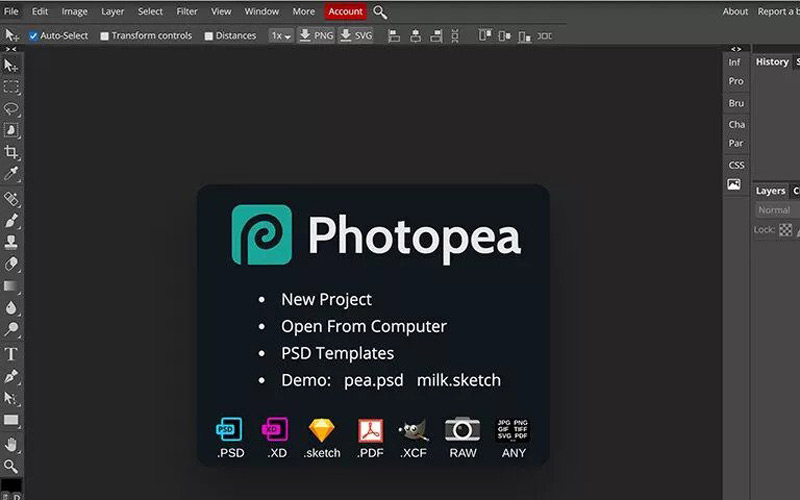Click distribute vertical spacing icon
The width and height of the screenshot is (800, 500).
point(455,36)
